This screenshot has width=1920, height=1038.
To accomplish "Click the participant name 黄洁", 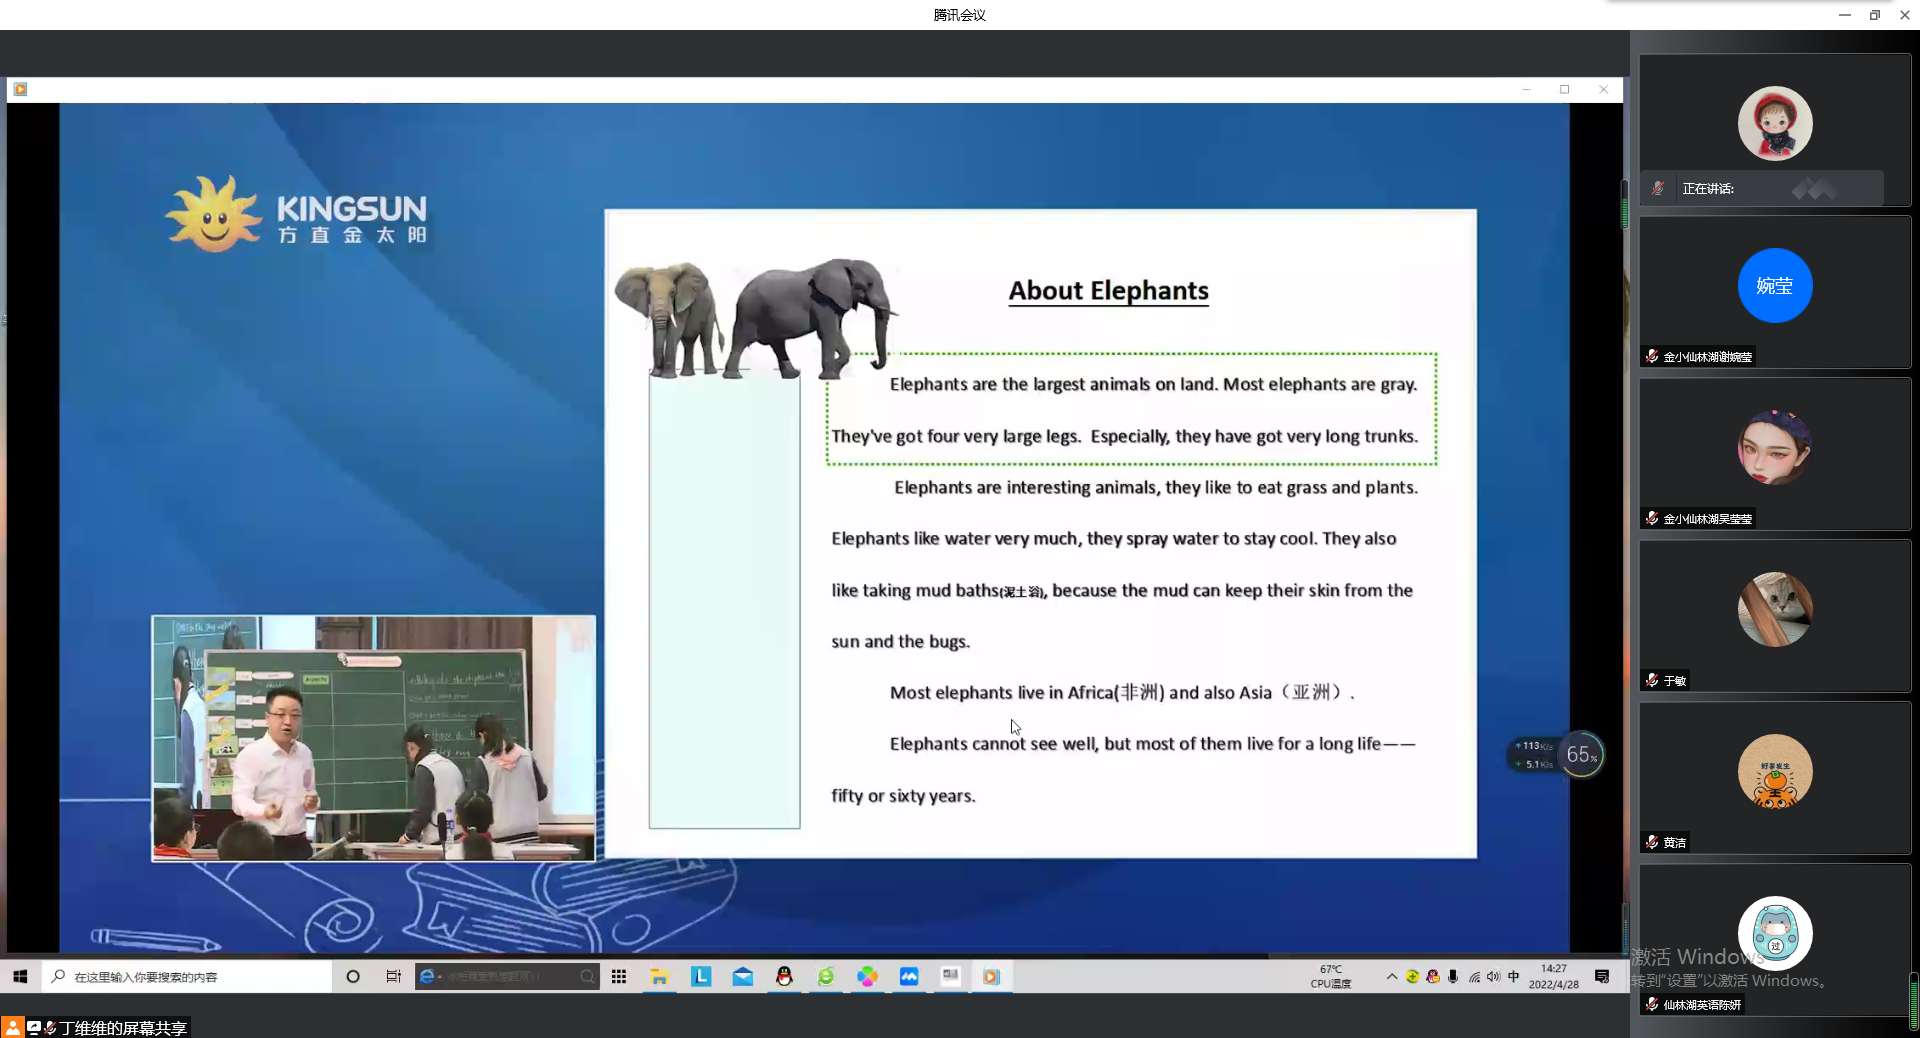I will (1675, 843).
